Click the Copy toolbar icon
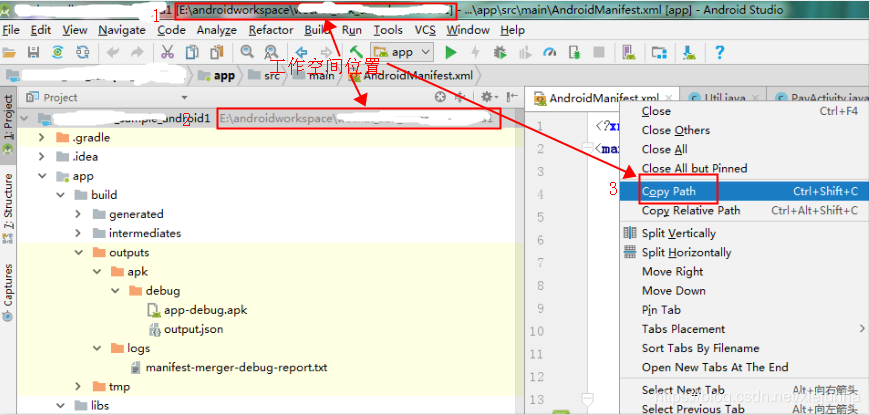The width and height of the screenshot is (870, 415). (192, 53)
